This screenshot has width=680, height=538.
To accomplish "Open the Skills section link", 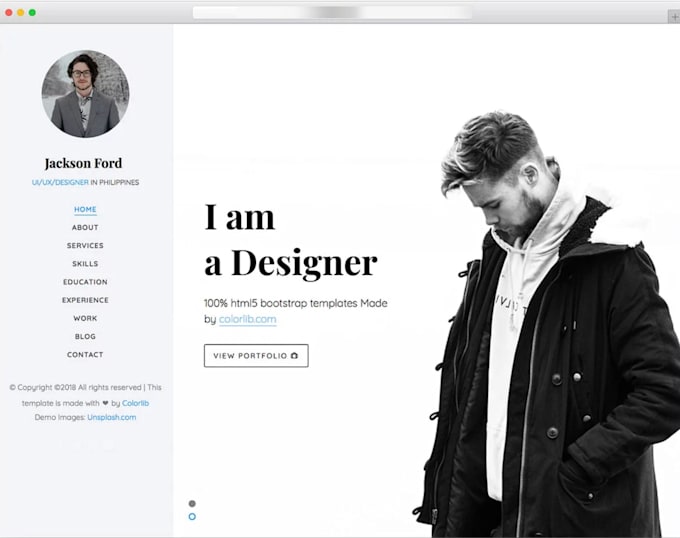I will pyautogui.click(x=85, y=264).
